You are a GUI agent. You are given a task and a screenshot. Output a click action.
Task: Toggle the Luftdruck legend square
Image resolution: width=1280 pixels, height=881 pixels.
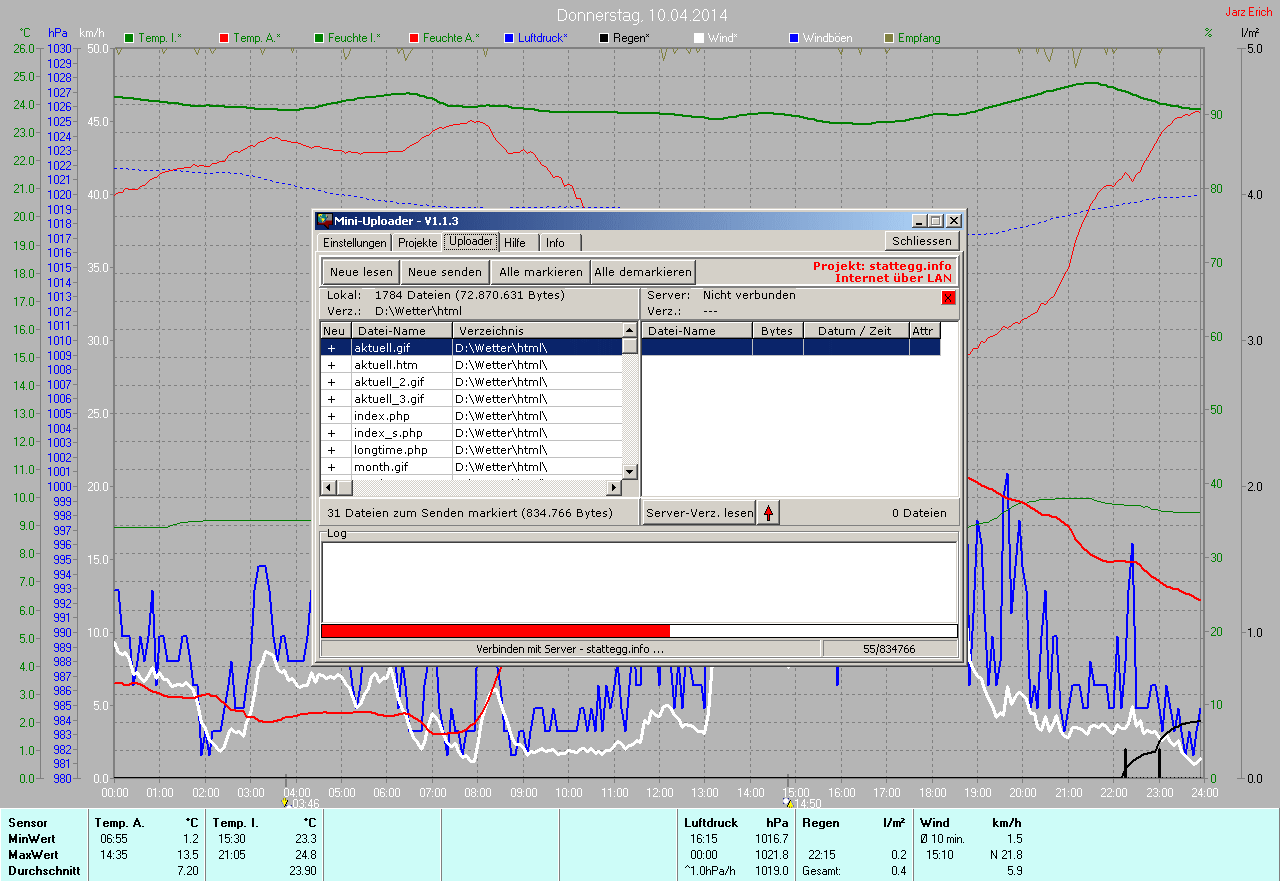pos(509,38)
